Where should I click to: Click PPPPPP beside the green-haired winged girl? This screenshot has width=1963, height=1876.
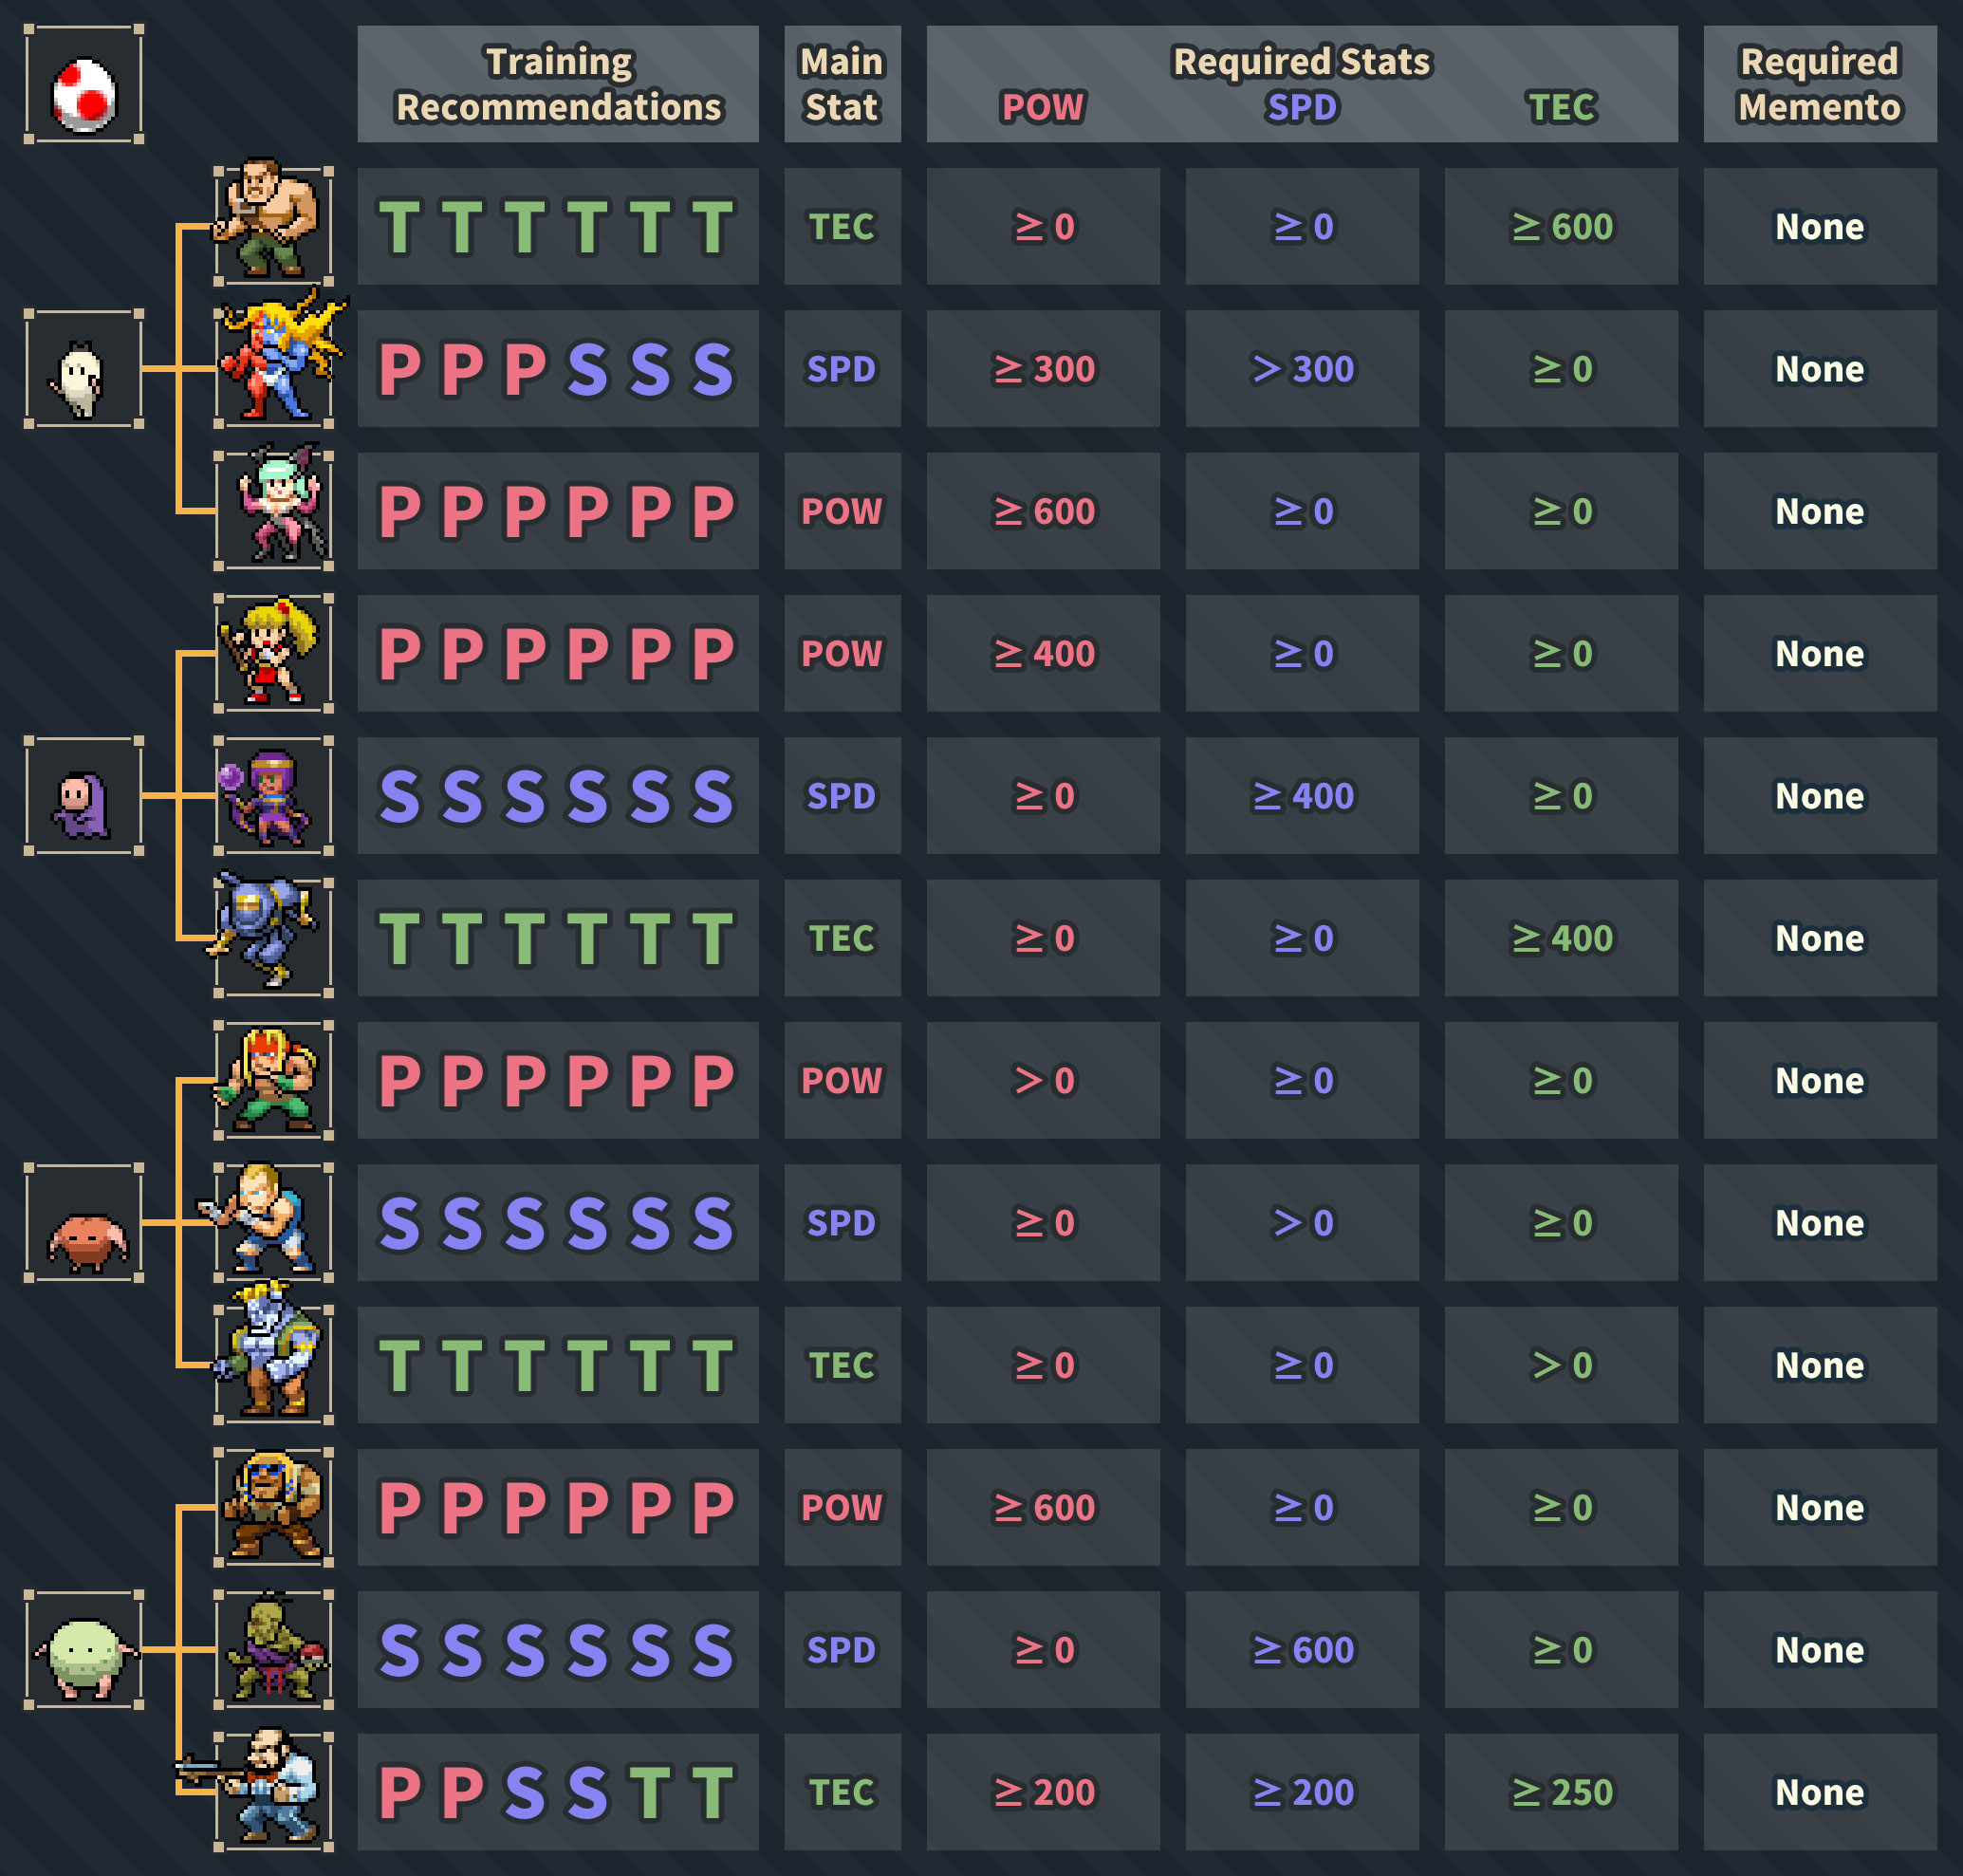tap(558, 511)
